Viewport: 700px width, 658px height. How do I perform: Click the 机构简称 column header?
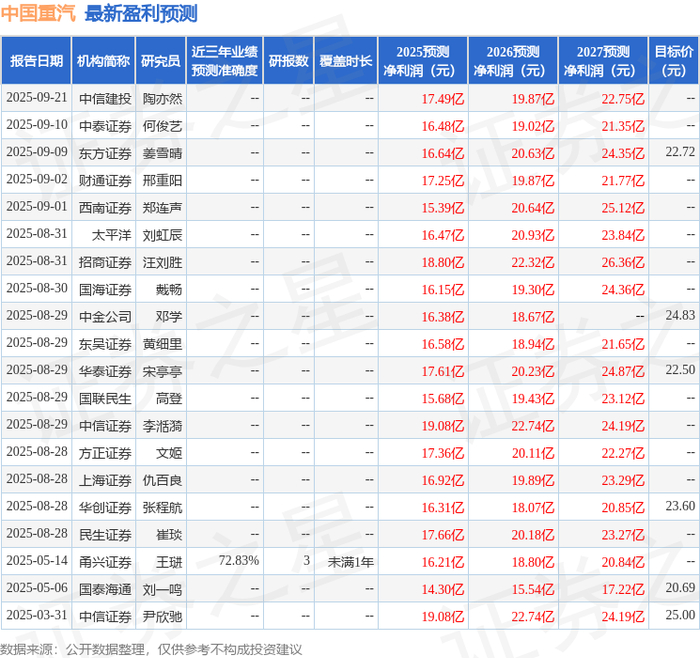[x=104, y=61]
